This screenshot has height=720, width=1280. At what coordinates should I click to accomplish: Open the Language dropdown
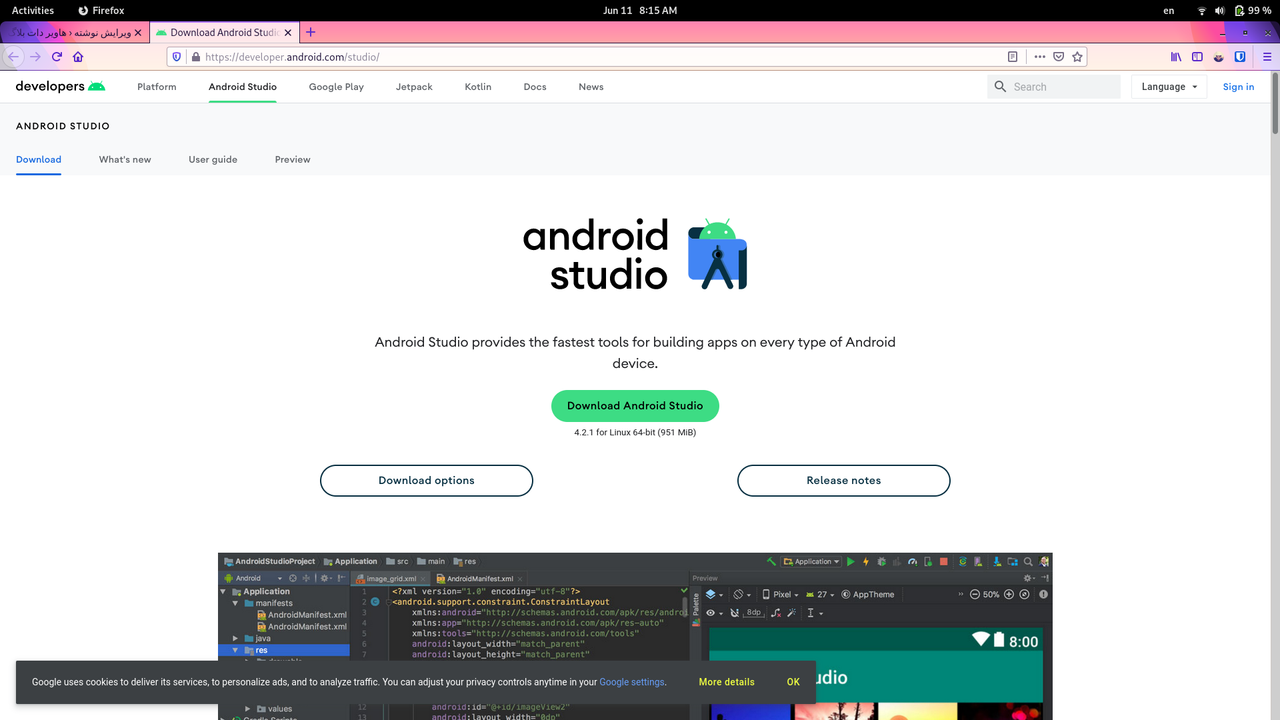[1170, 87]
